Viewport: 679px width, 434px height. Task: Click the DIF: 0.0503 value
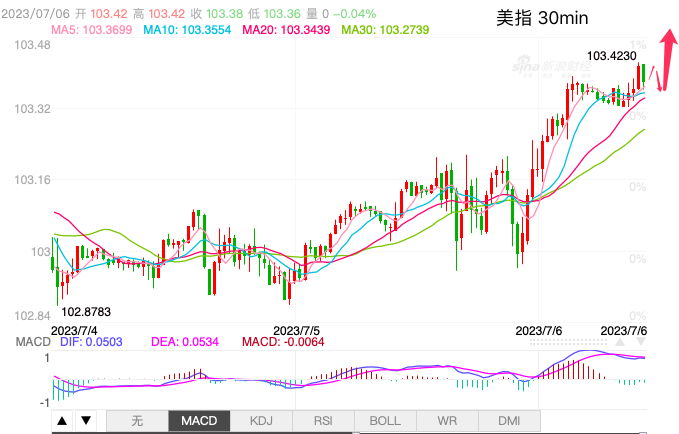[91, 342]
